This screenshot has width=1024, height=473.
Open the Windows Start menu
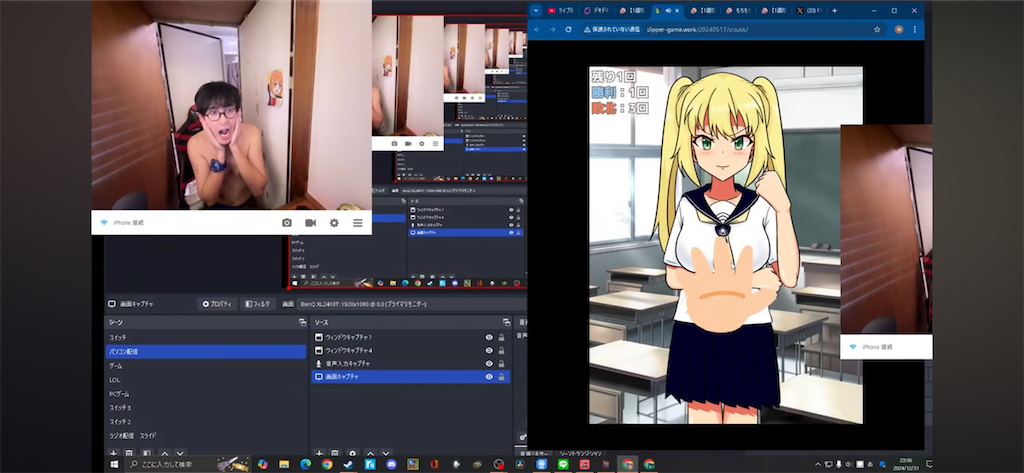click(x=115, y=465)
